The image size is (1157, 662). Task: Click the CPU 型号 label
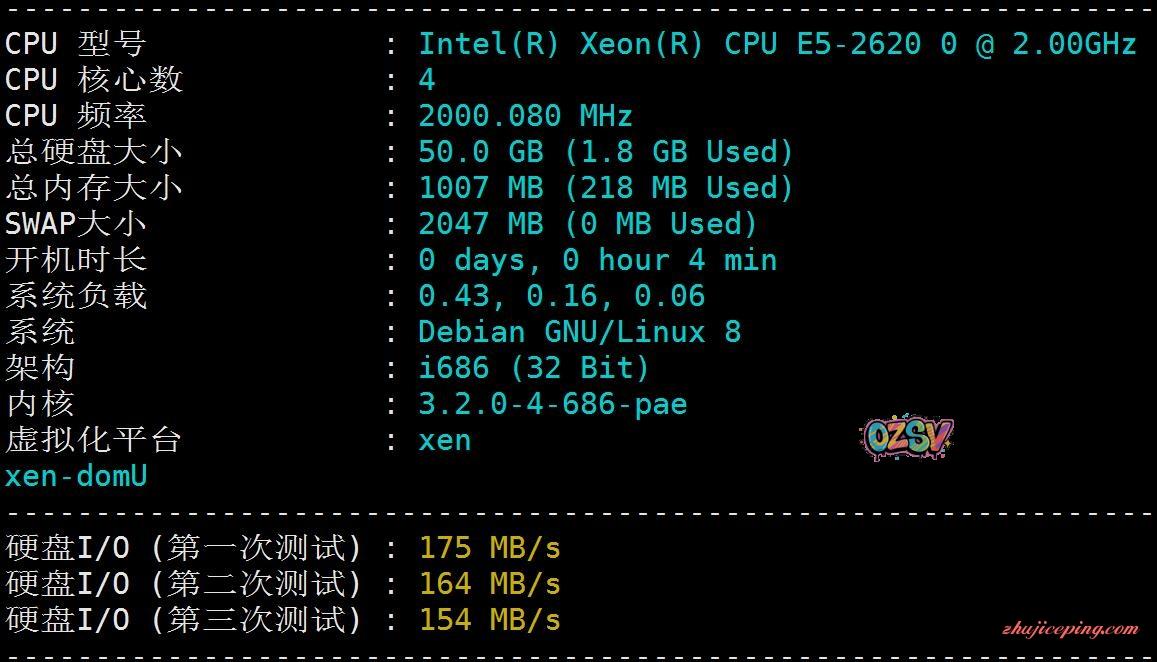[x=75, y=44]
